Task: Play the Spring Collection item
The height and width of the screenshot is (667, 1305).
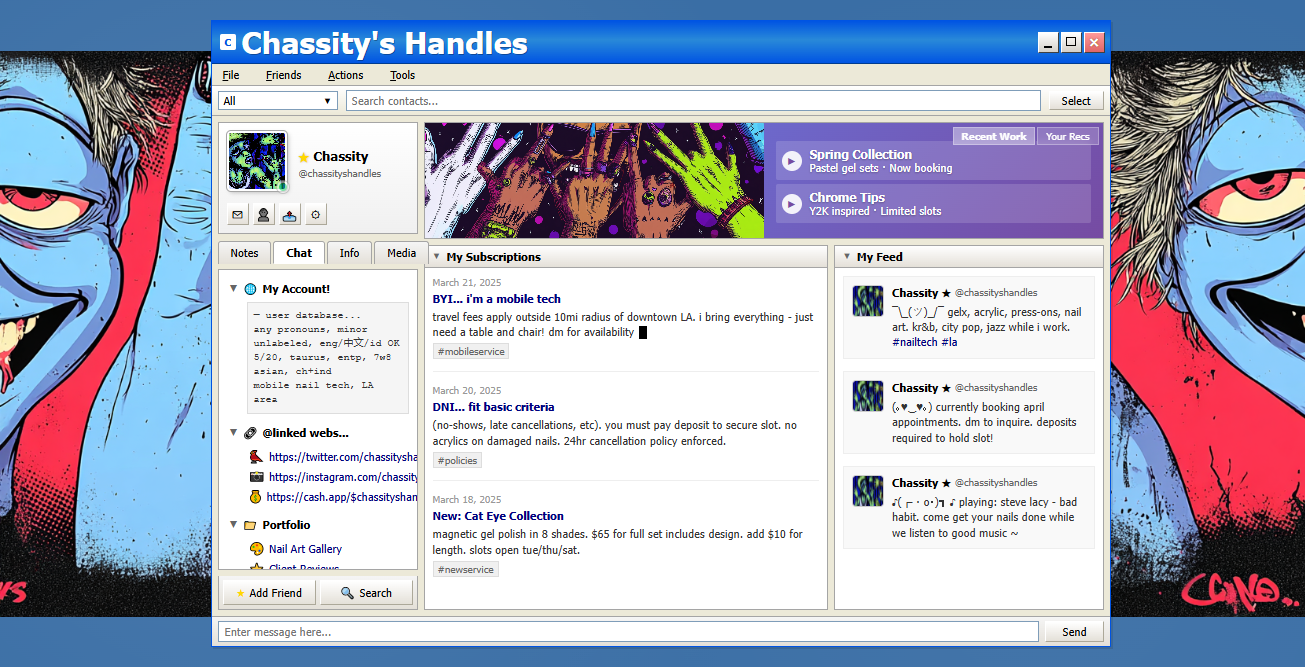Action: click(792, 161)
